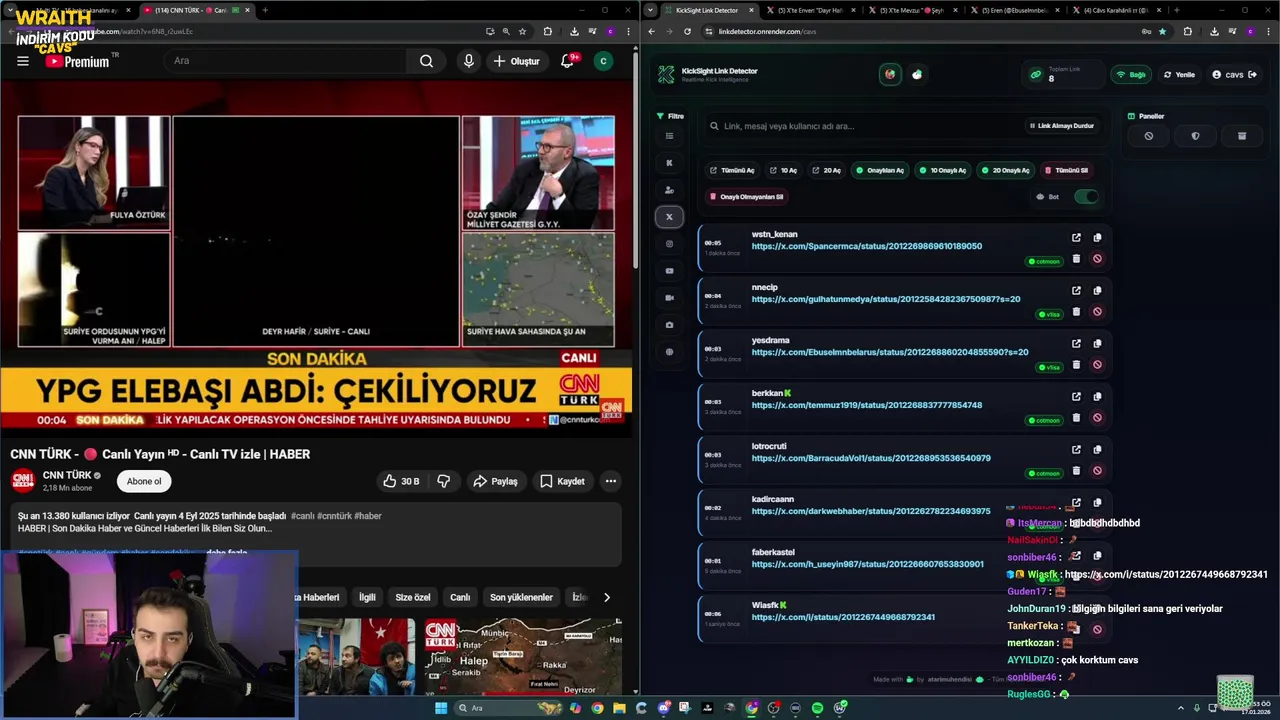Open the video more actions ellipsis
The width and height of the screenshot is (1280, 720).
pos(610,481)
